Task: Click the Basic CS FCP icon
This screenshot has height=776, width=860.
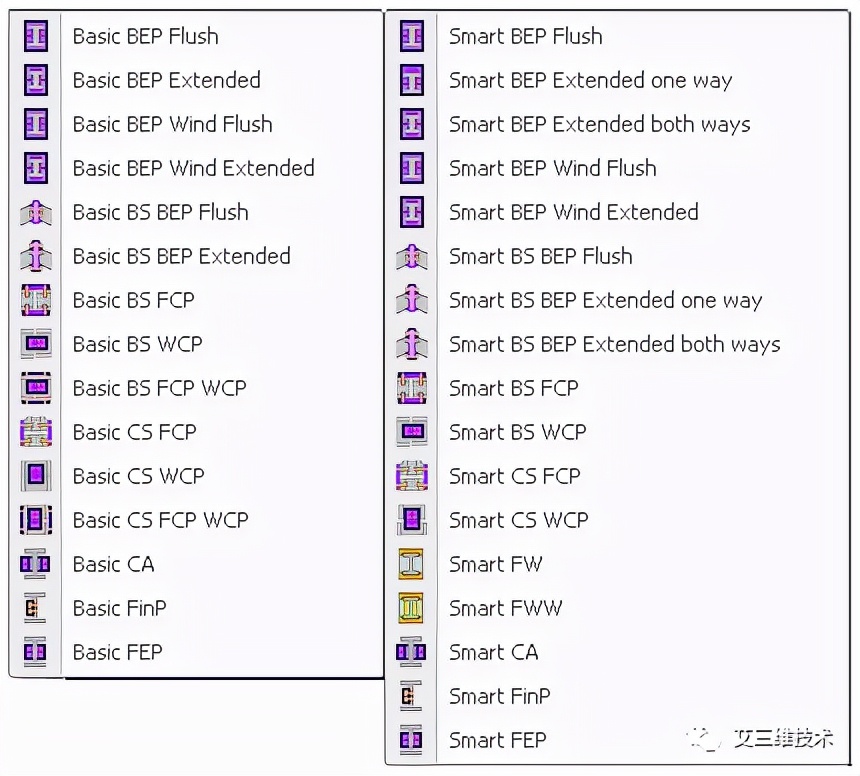Action: tap(35, 432)
